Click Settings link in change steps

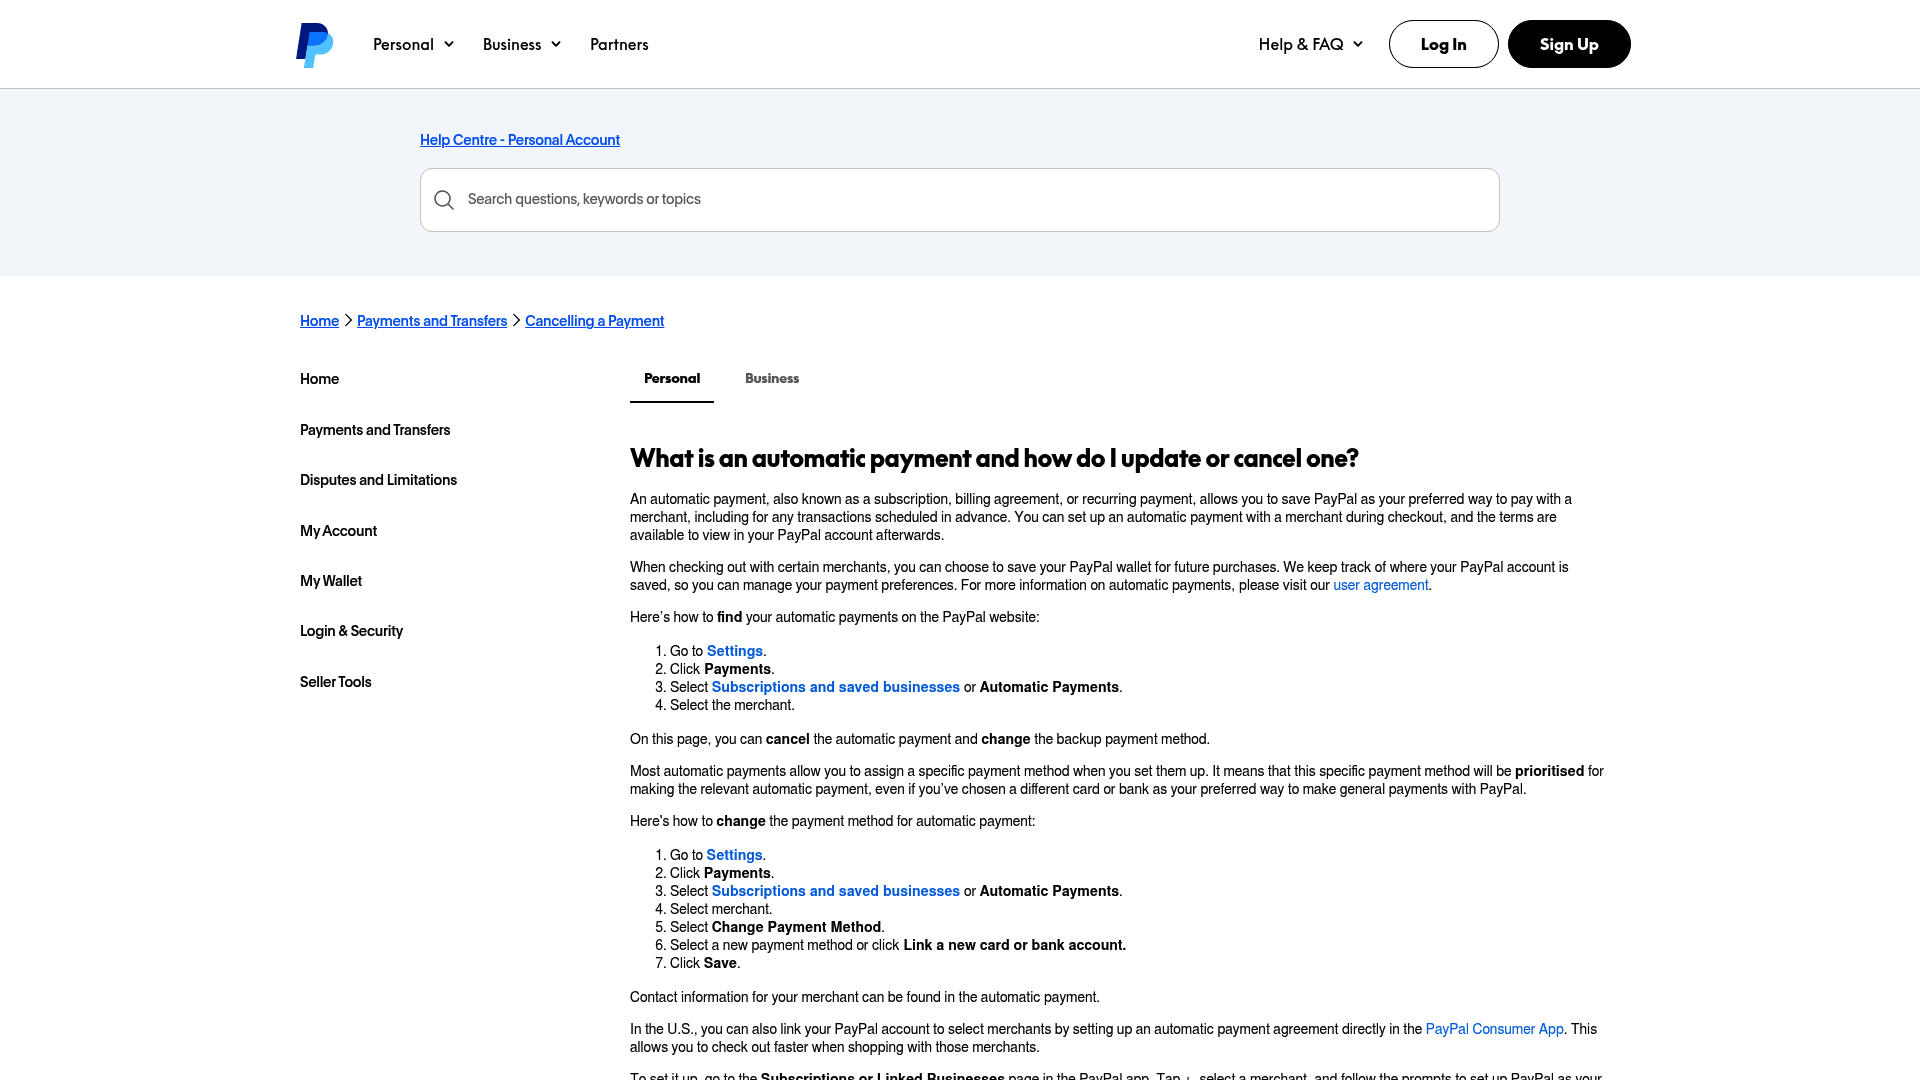735,855
